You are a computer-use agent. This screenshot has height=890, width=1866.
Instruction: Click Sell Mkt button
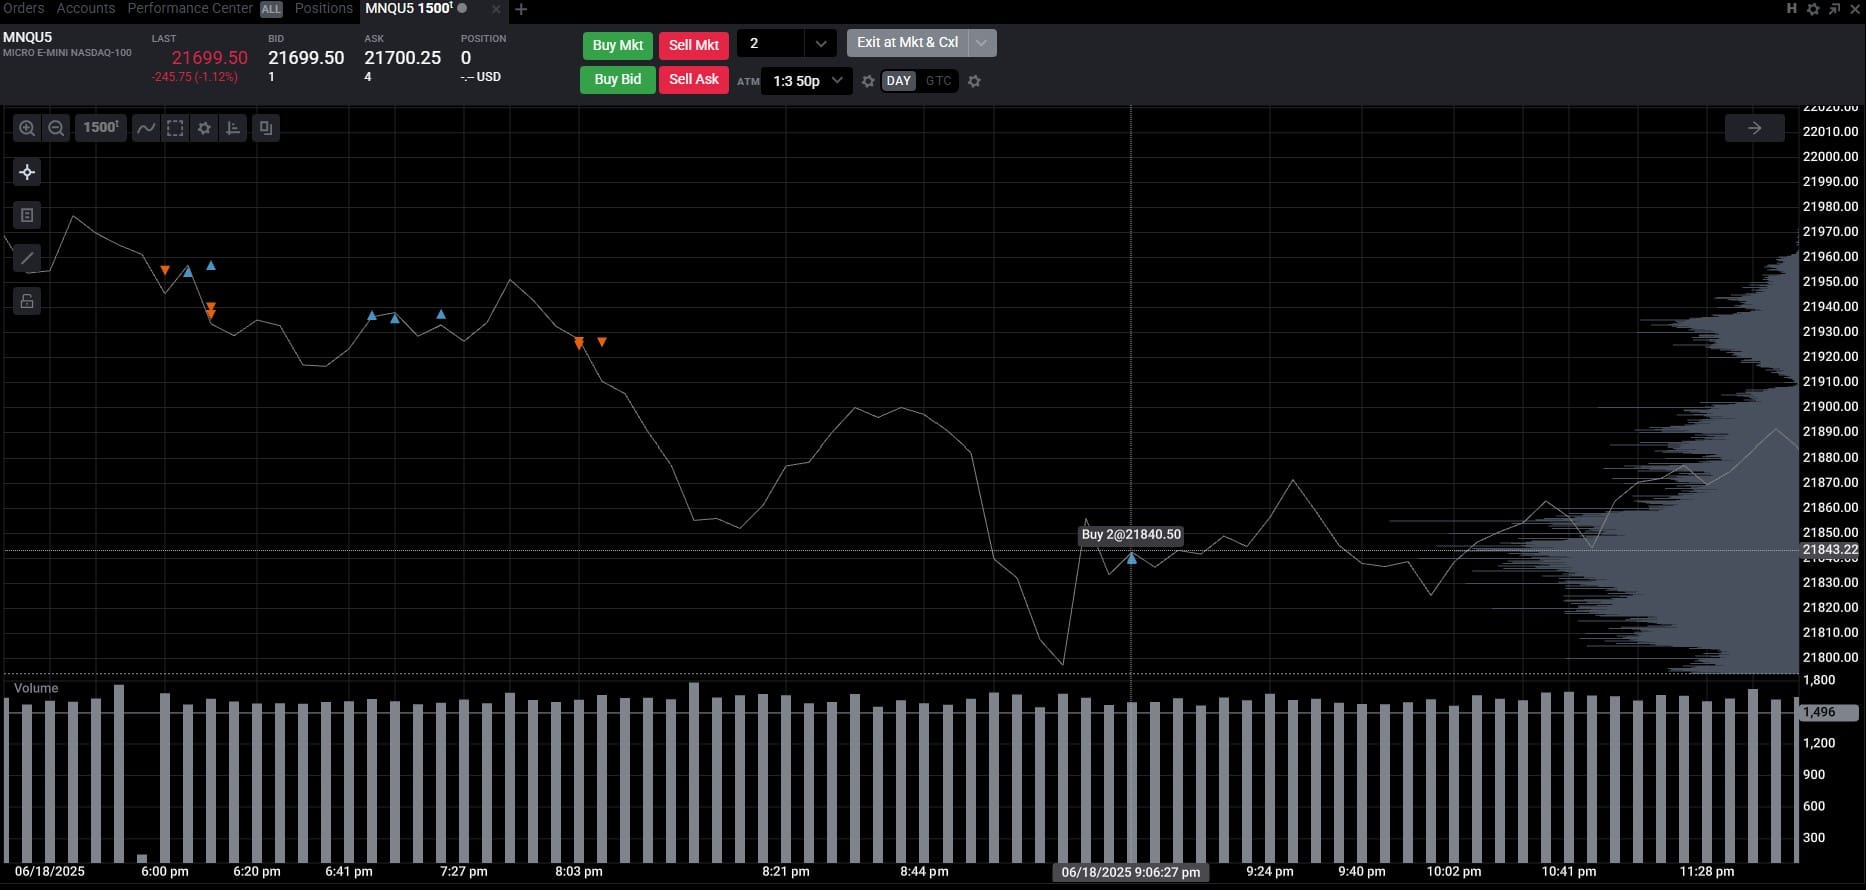click(694, 45)
